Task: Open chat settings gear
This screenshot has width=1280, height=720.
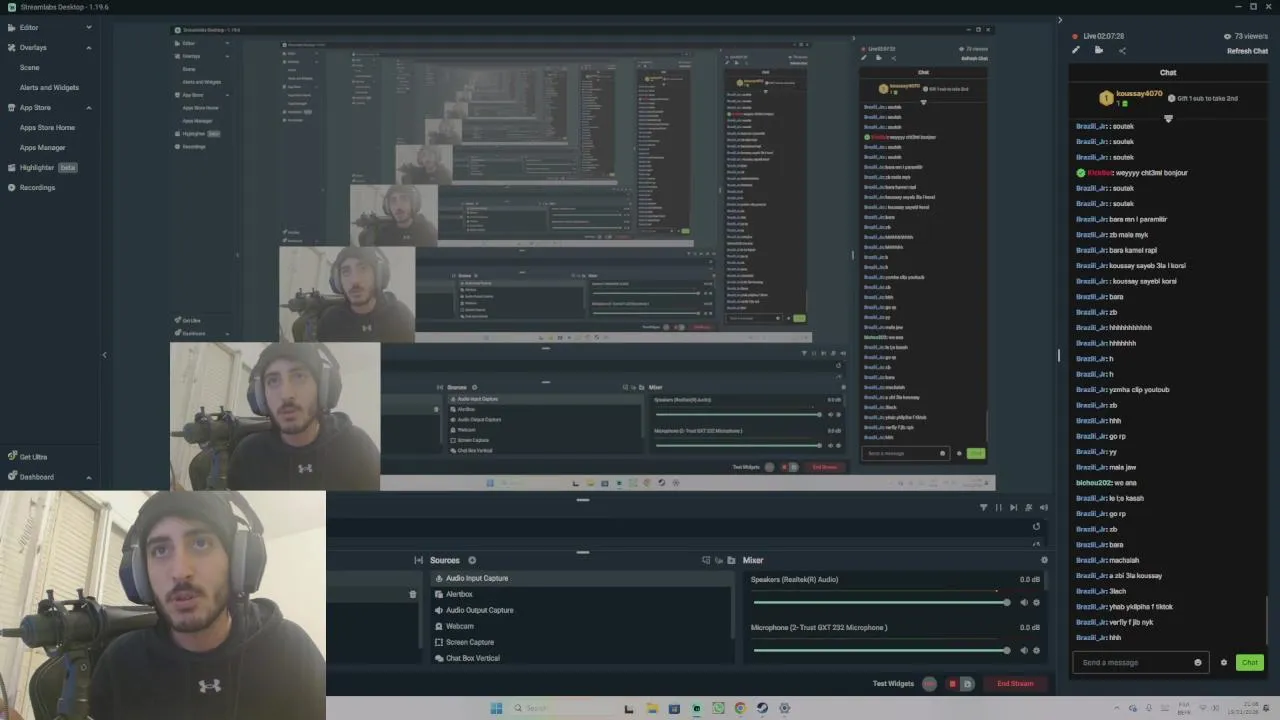Action: tap(1223, 662)
